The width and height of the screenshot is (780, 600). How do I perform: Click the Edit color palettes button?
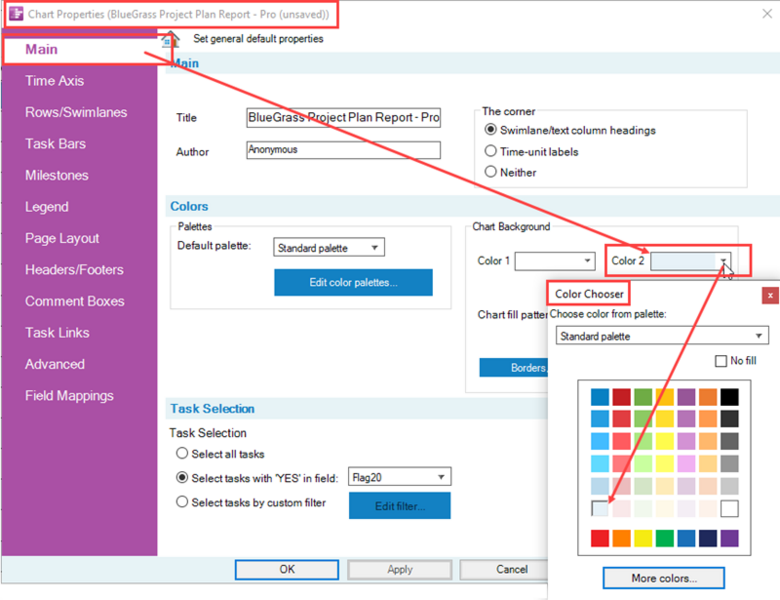click(353, 283)
